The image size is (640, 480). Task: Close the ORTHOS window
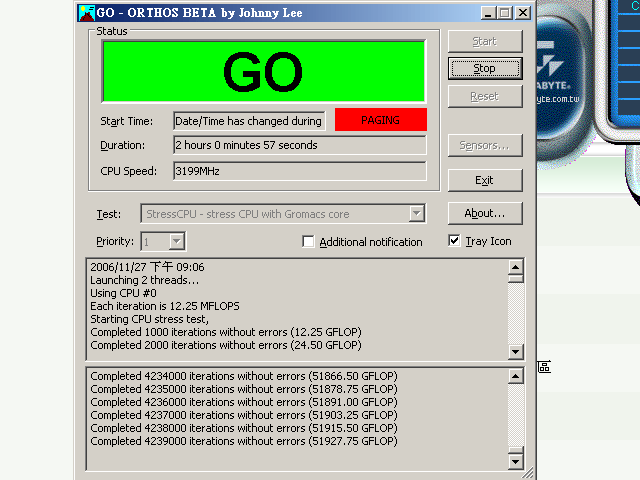pyautogui.click(x=523, y=13)
